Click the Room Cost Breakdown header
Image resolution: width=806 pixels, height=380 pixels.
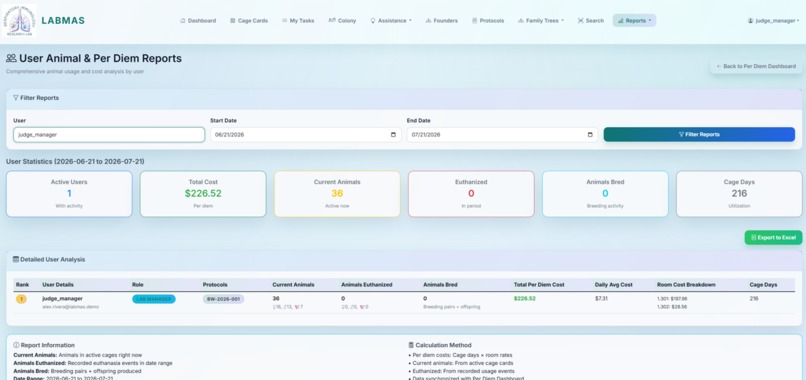click(686, 284)
